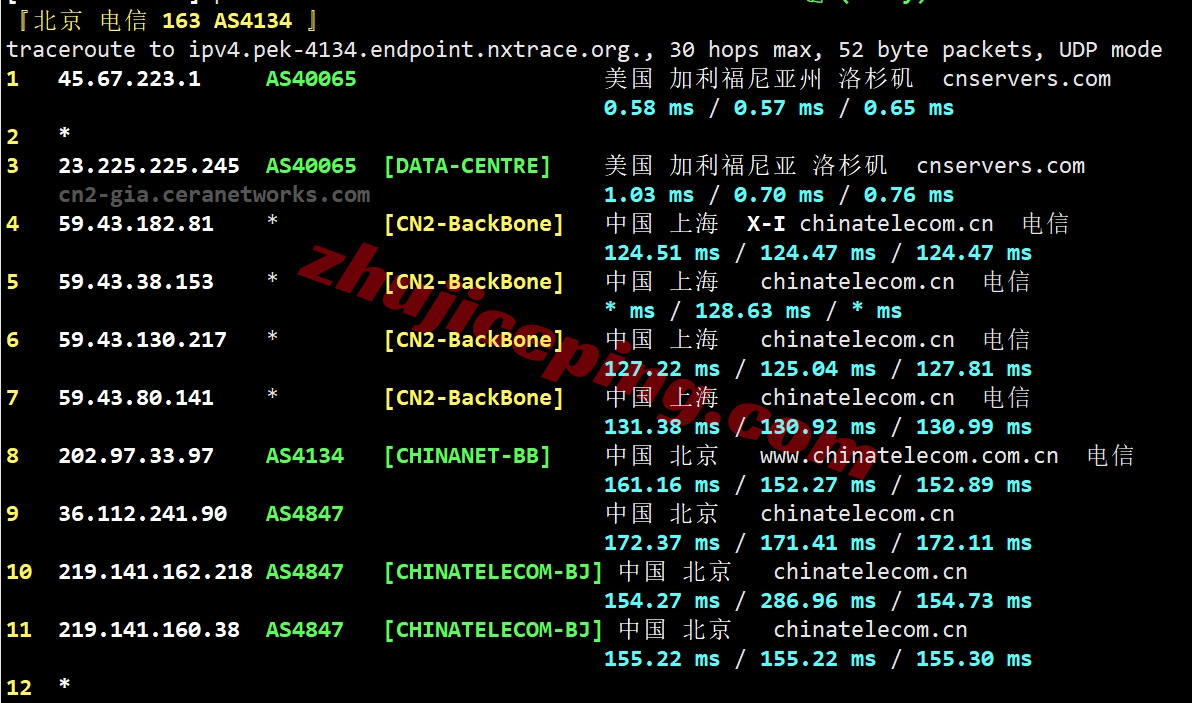Click AS4847 on the hop 9 row
Image resolution: width=1192 pixels, height=703 pixels.
(305, 515)
